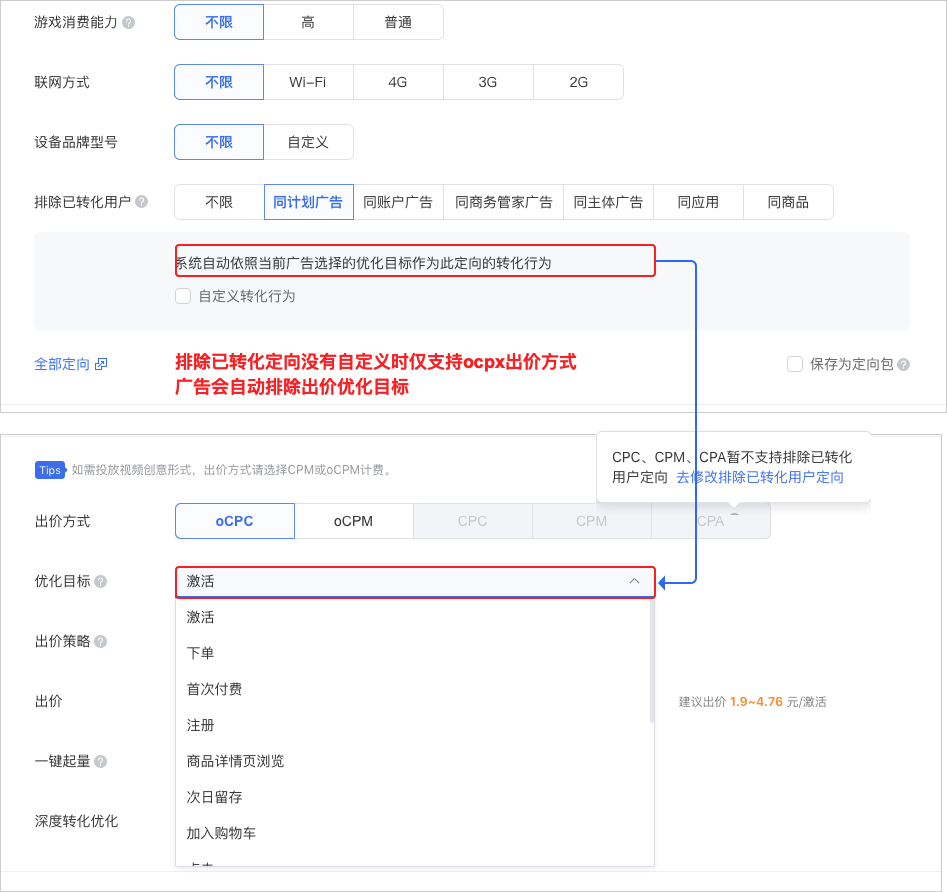Screen dimensions: 947x892
Task: Select 自定义 for 设备品牌型号
Action: pyautogui.click(x=308, y=142)
